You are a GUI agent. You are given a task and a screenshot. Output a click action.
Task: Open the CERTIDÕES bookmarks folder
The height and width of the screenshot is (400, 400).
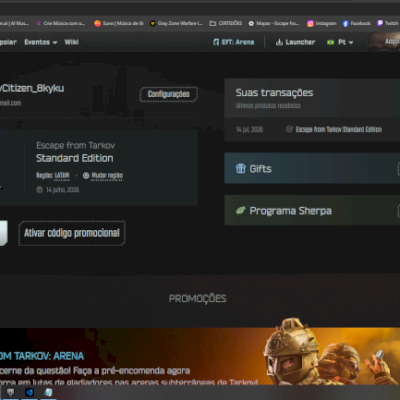(x=226, y=23)
